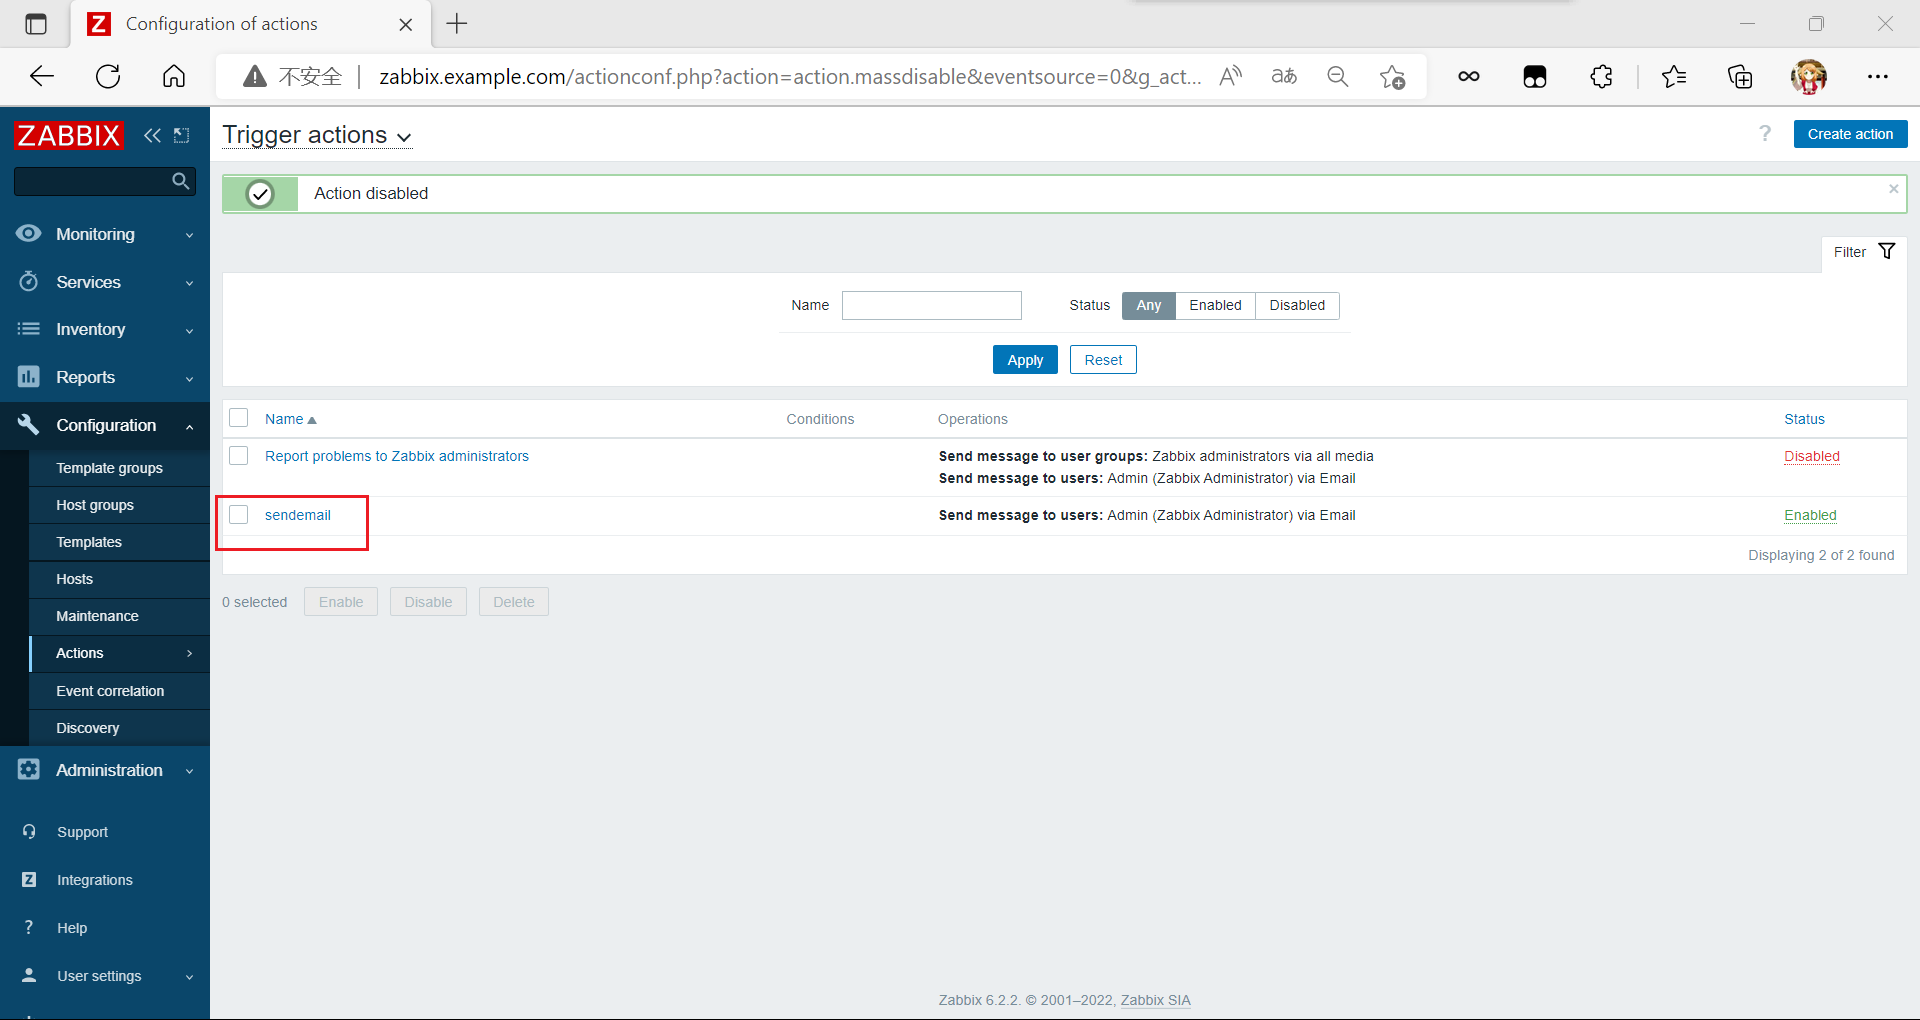Open browser extensions puzzle icon
Viewport: 1920px width, 1020px height.
coord(1601,76)
